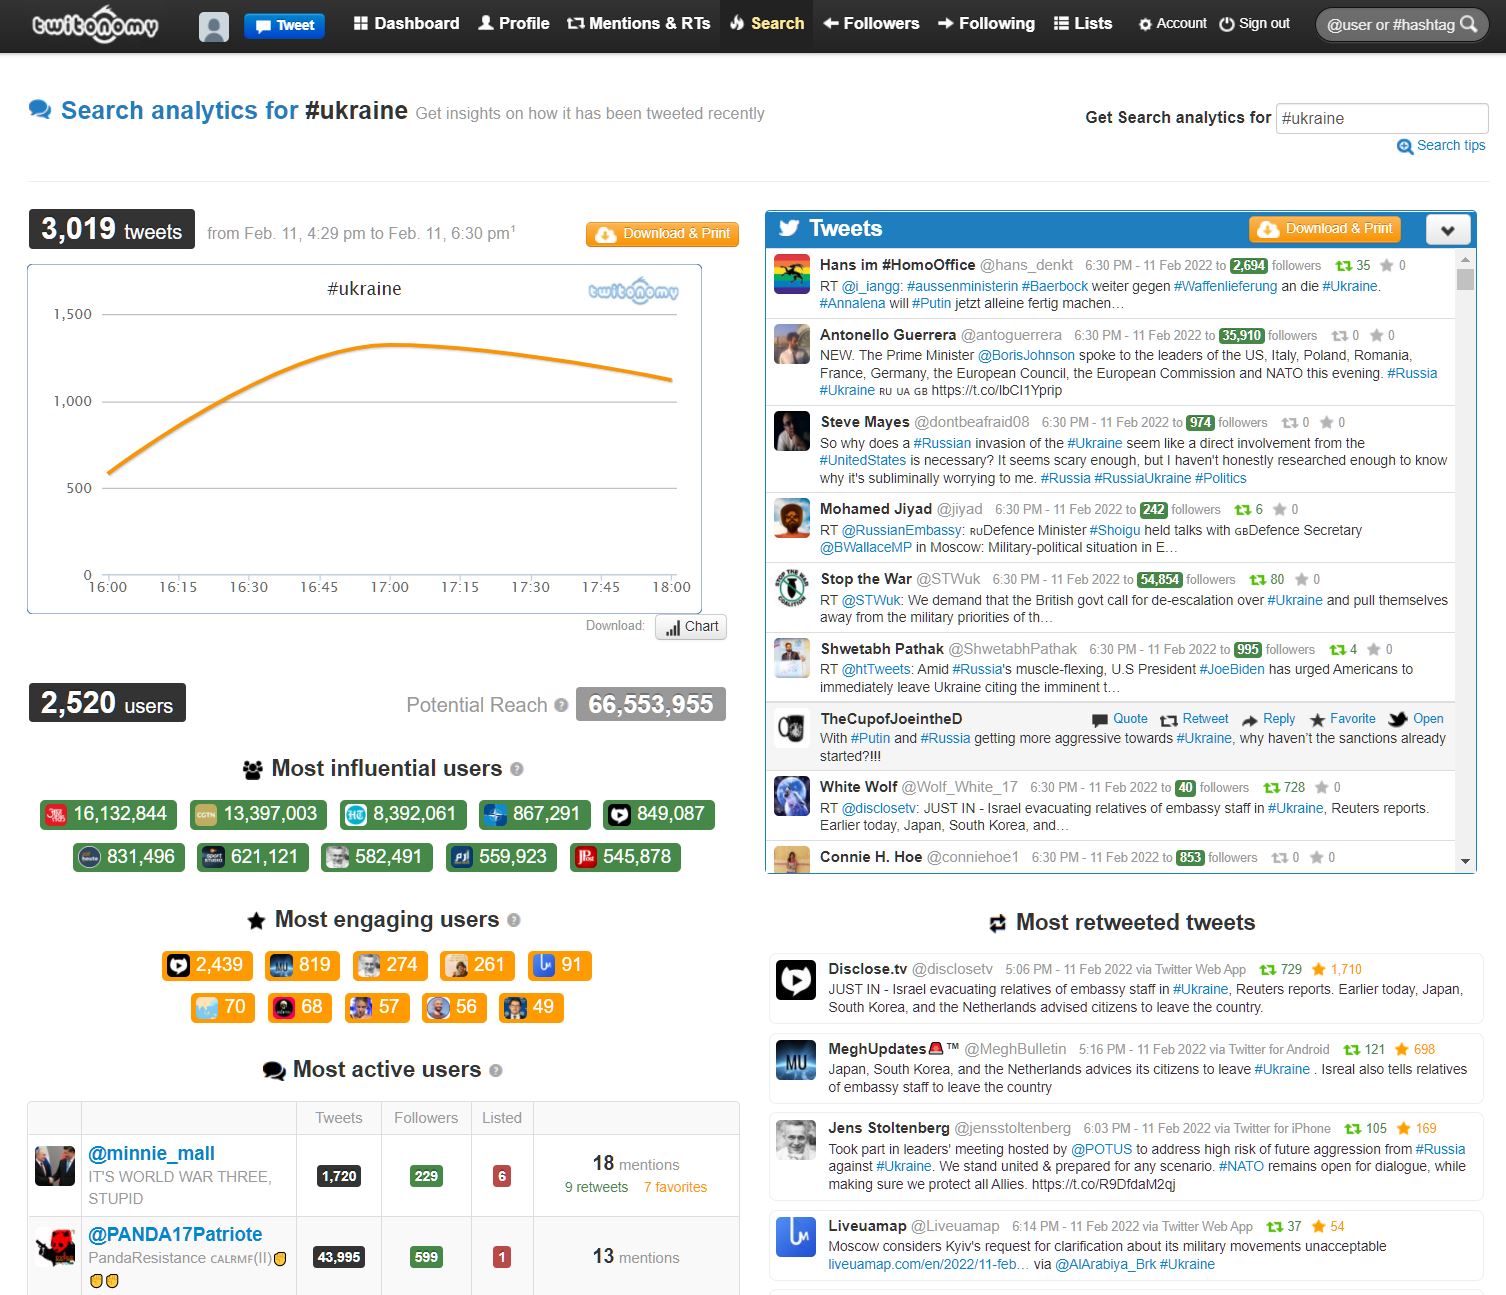The image size is (1506, 1295).
Task: Click Most engaging users help icon
Action: pos(514,920)
